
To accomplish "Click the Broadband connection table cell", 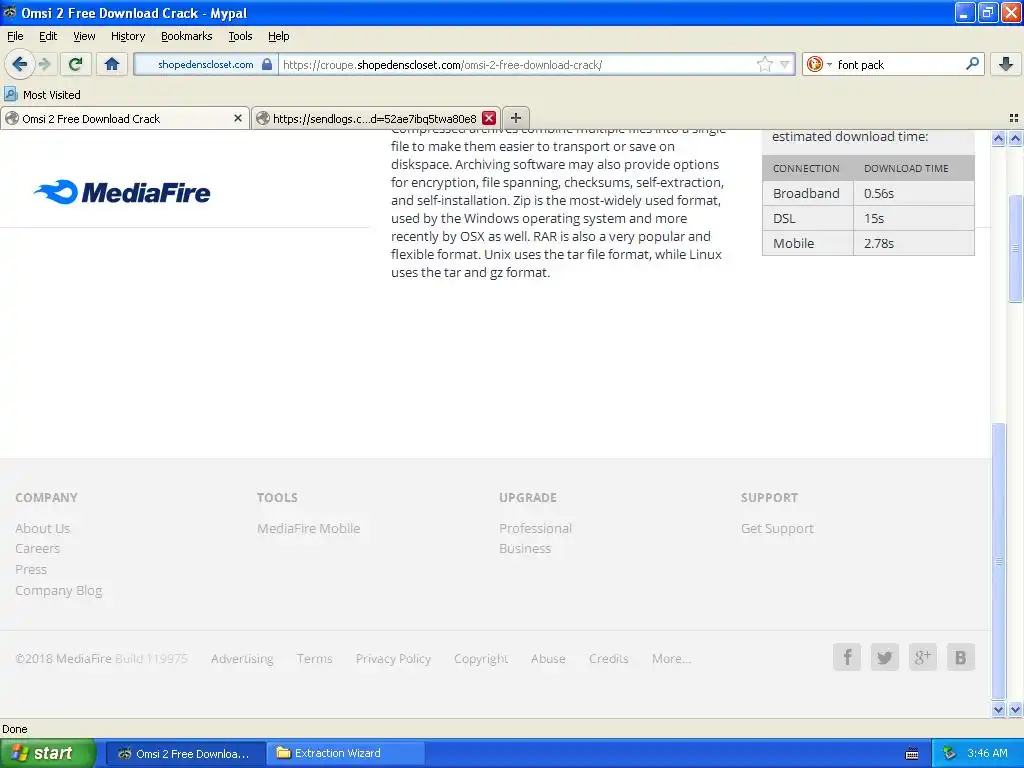I will point(808,193).
